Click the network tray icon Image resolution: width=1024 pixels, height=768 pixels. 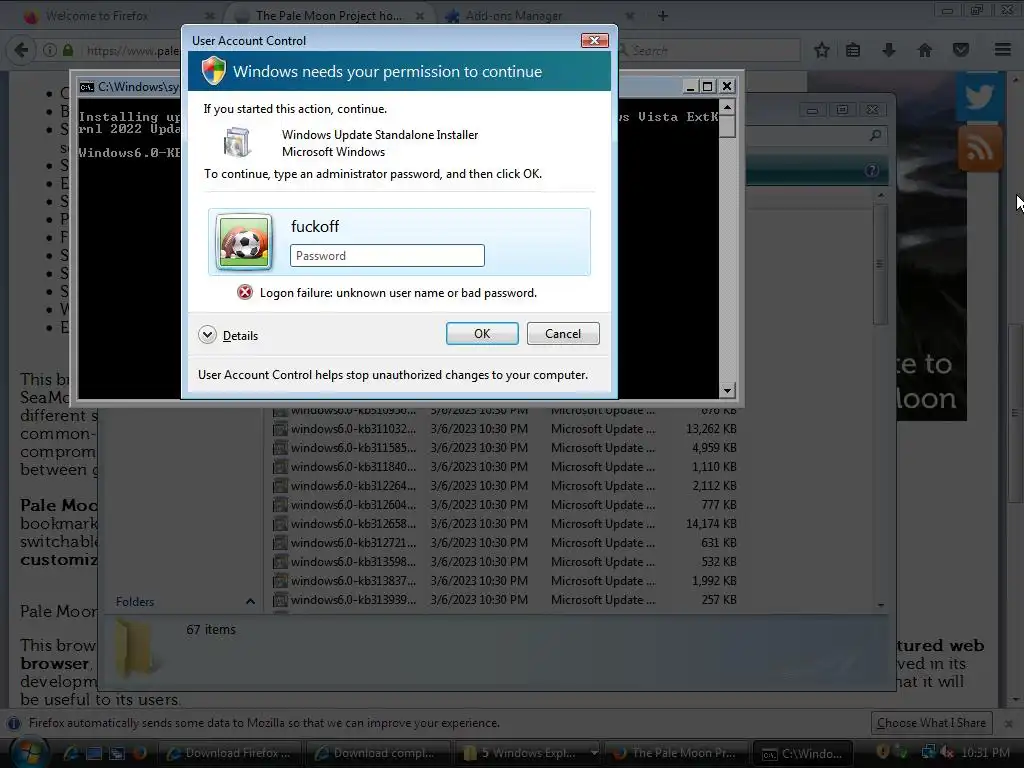(928, 753)
